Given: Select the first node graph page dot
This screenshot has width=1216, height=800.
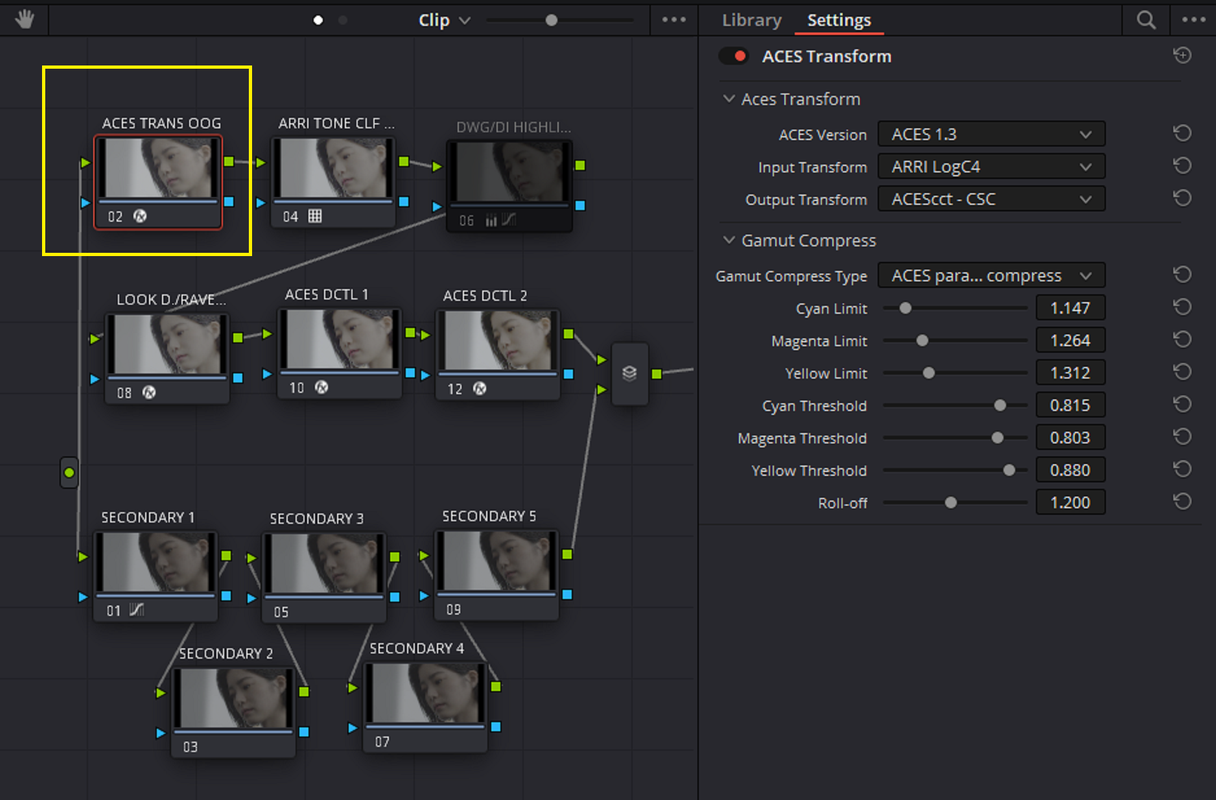Looking at the screenshot, I should pos(318,20).
